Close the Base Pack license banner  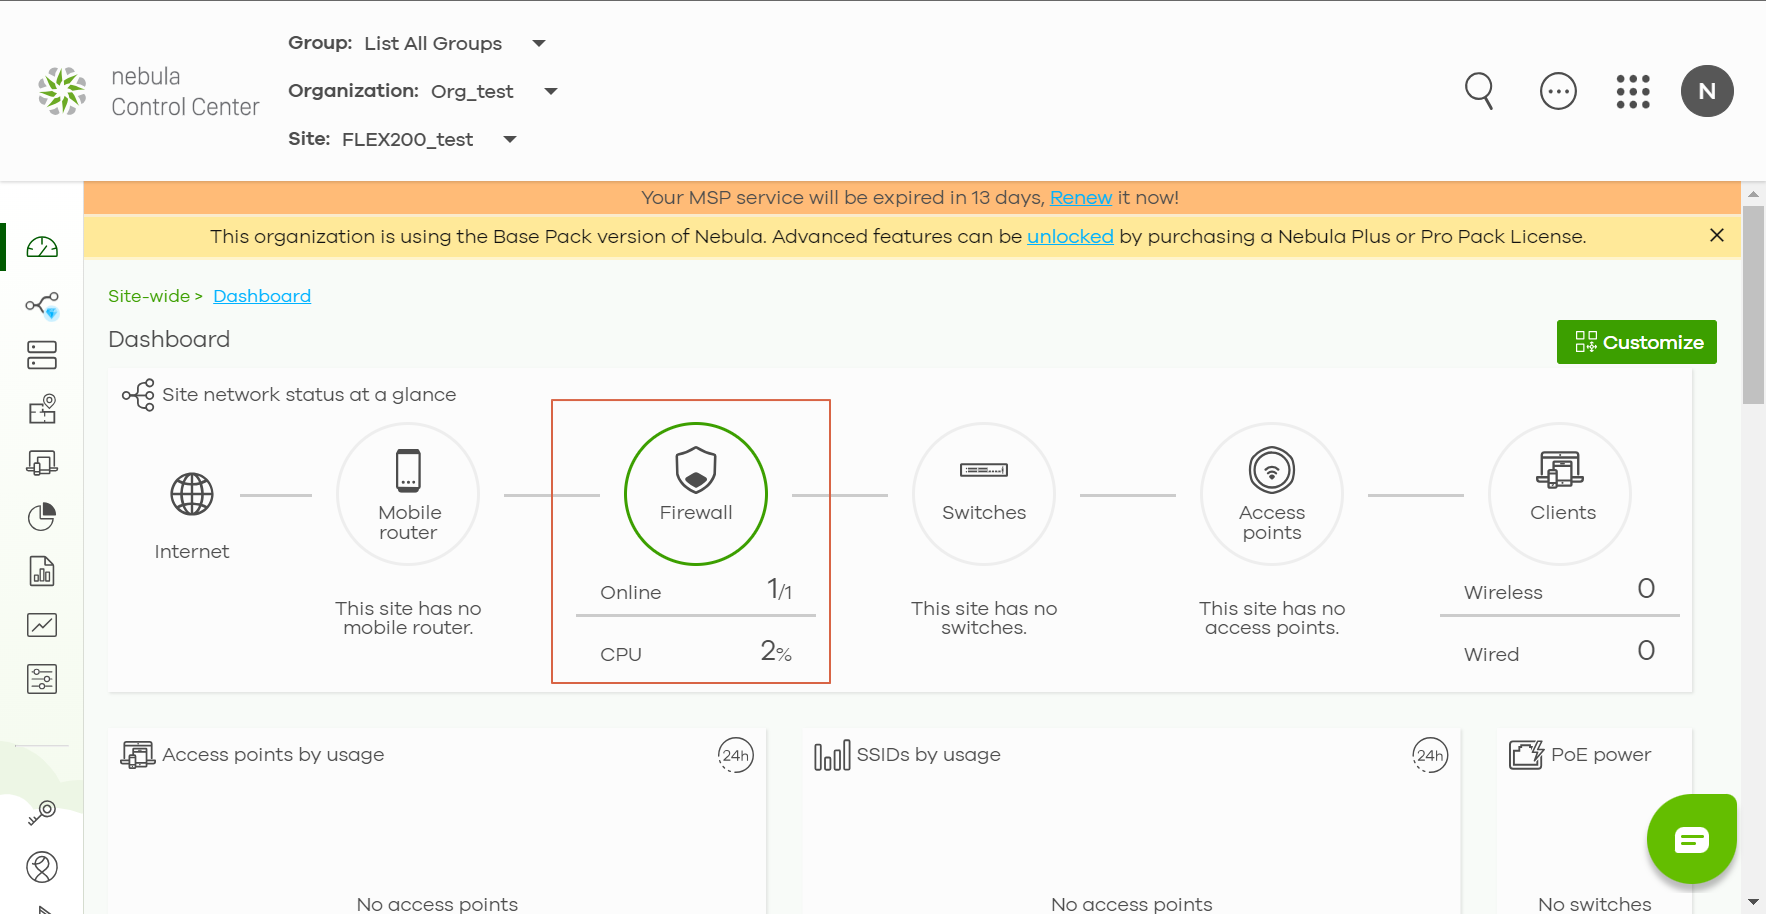coord(1717,235)
